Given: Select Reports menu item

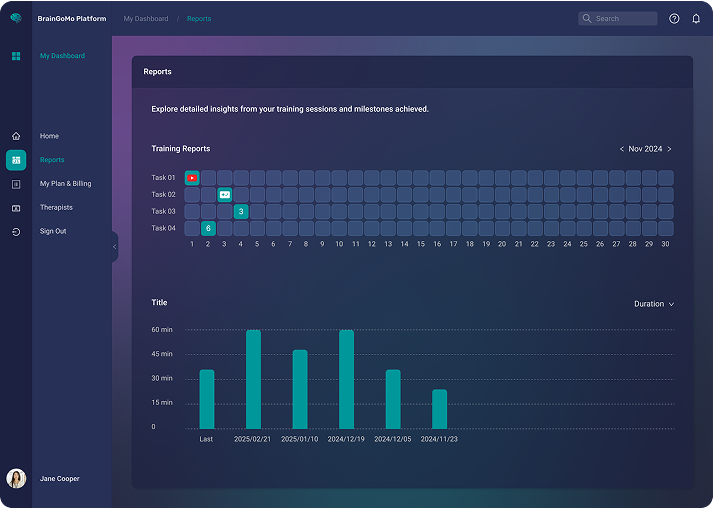Looking at the screenshot, I should (x=52, y=160).
